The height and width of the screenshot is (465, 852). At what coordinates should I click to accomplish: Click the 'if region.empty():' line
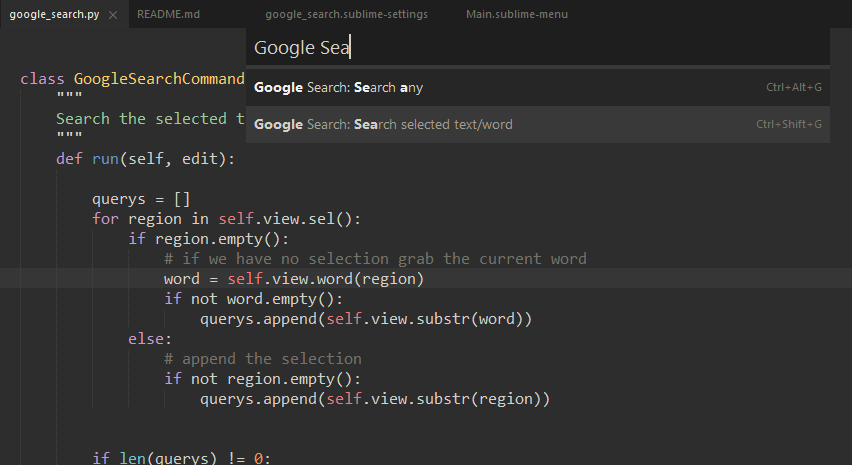(x=209, y=239)
